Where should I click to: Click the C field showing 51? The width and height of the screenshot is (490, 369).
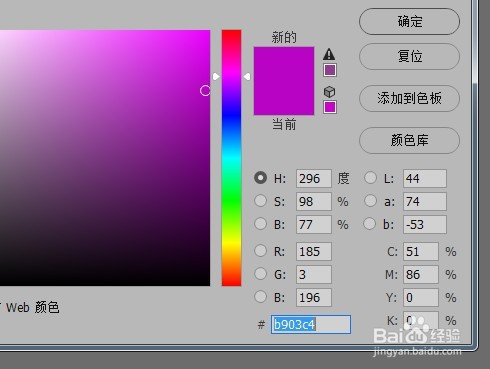click(421, 251)
